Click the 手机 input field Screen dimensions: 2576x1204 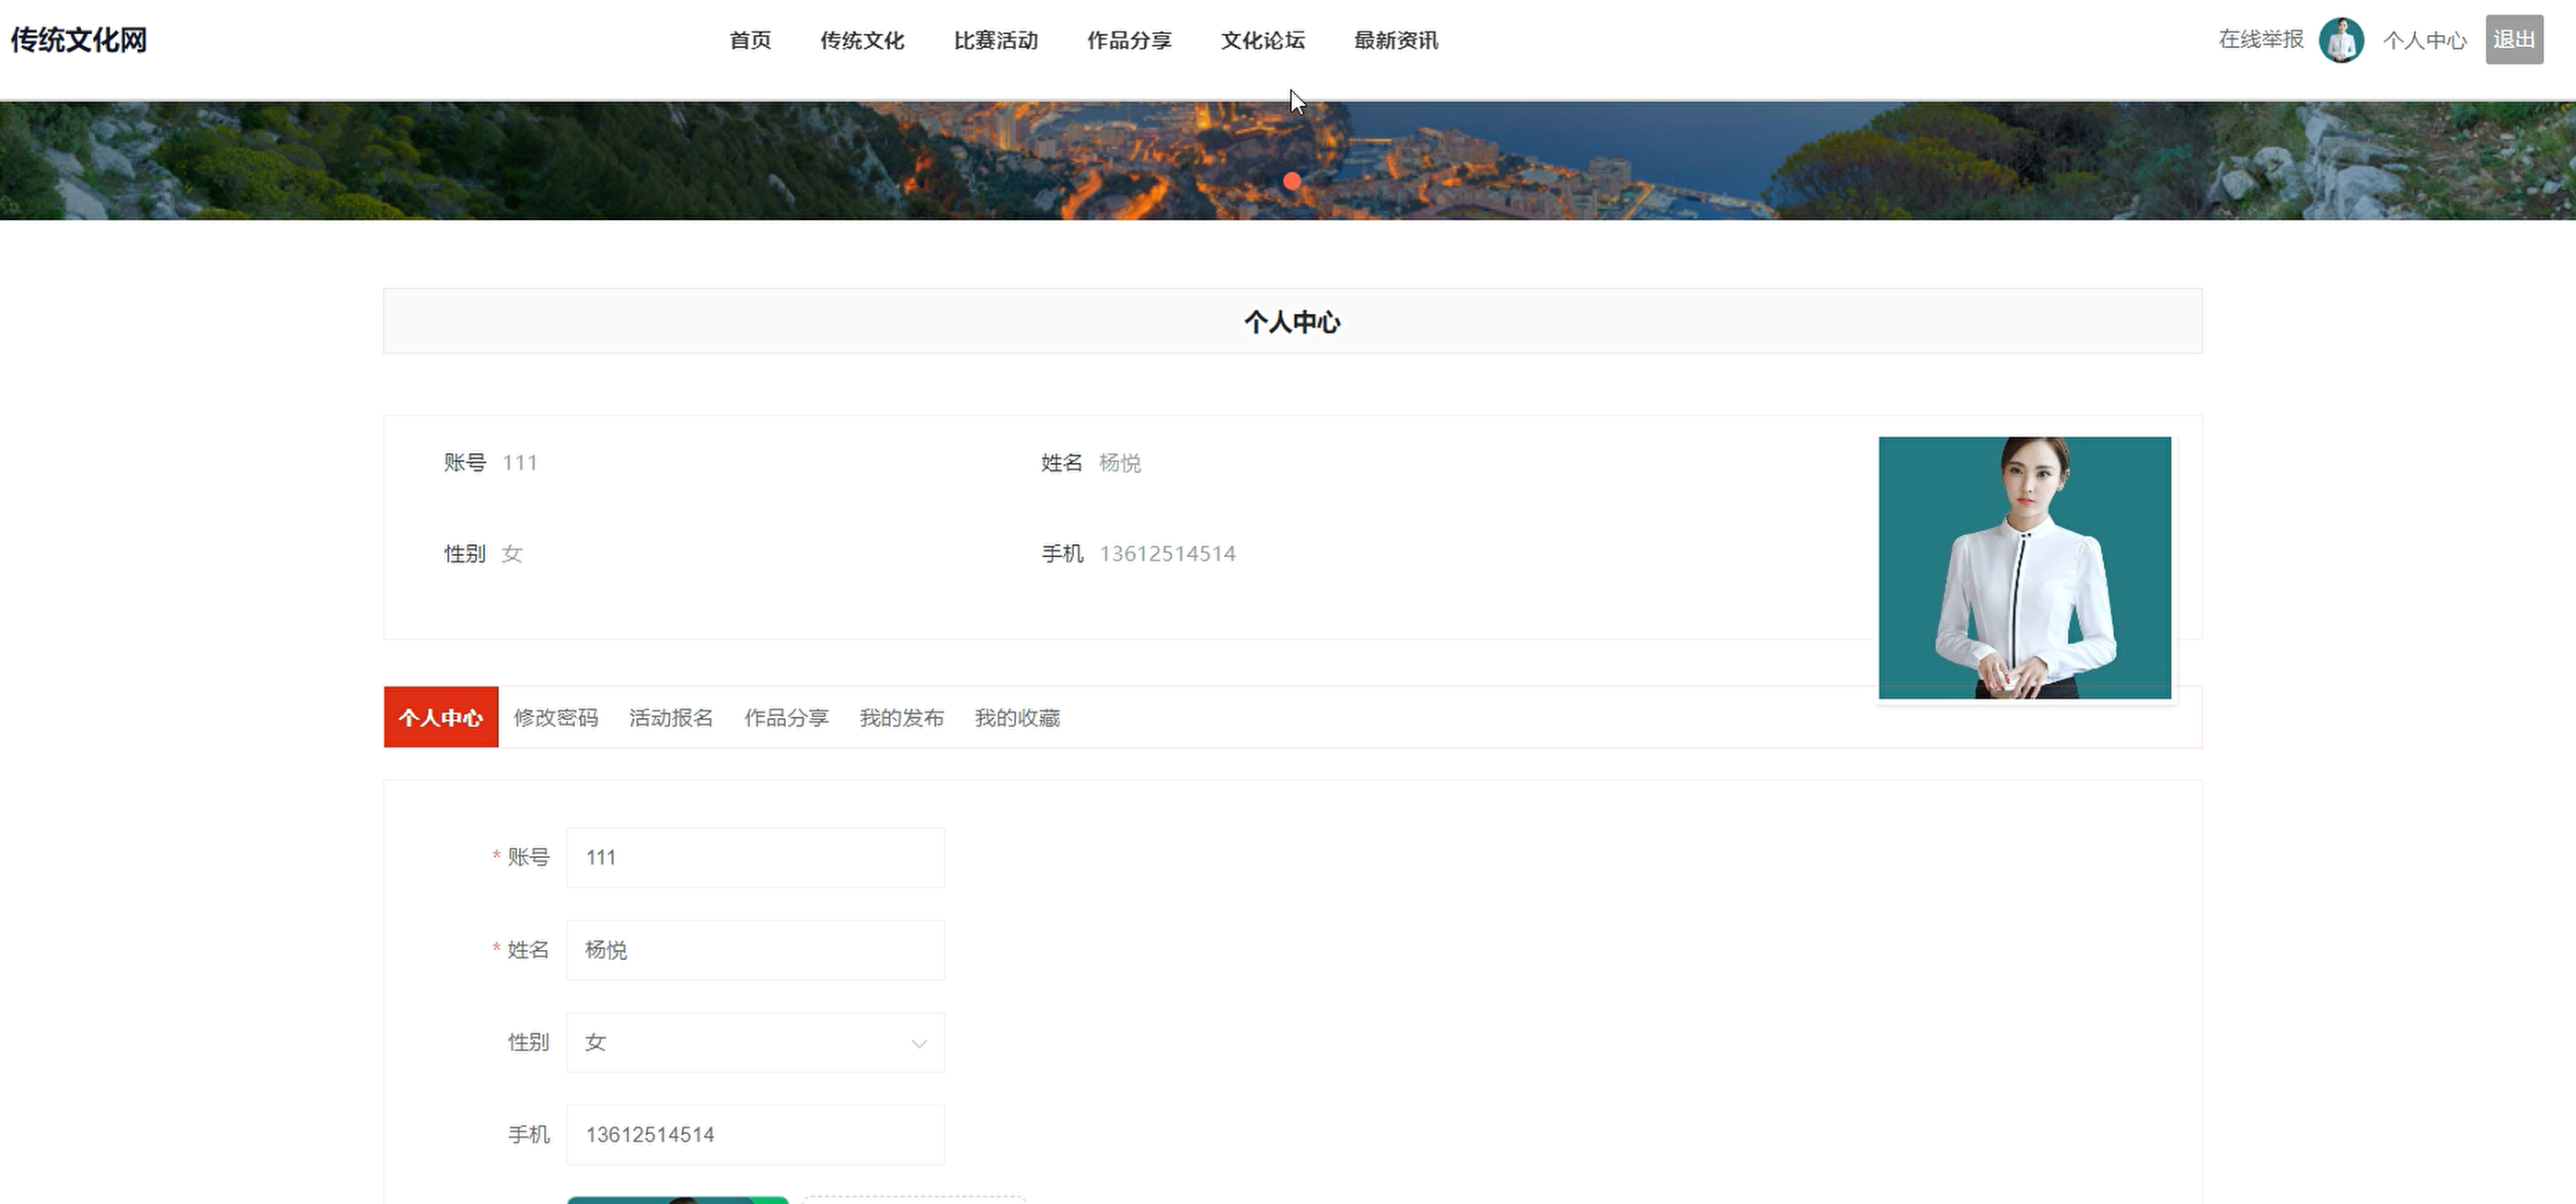[755, 1134]
